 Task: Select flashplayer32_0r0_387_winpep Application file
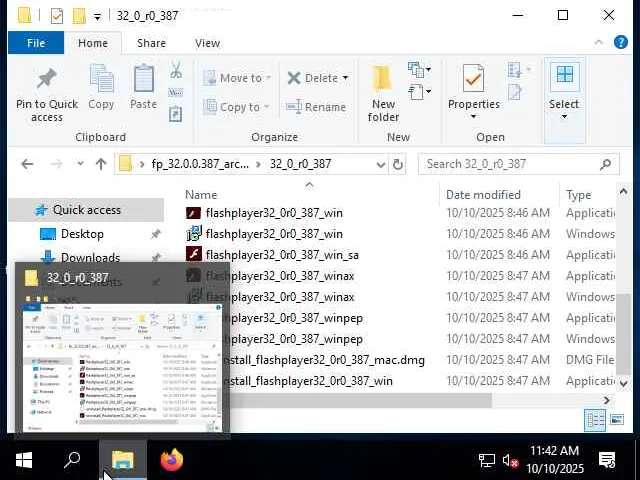(x=296, y=318)
